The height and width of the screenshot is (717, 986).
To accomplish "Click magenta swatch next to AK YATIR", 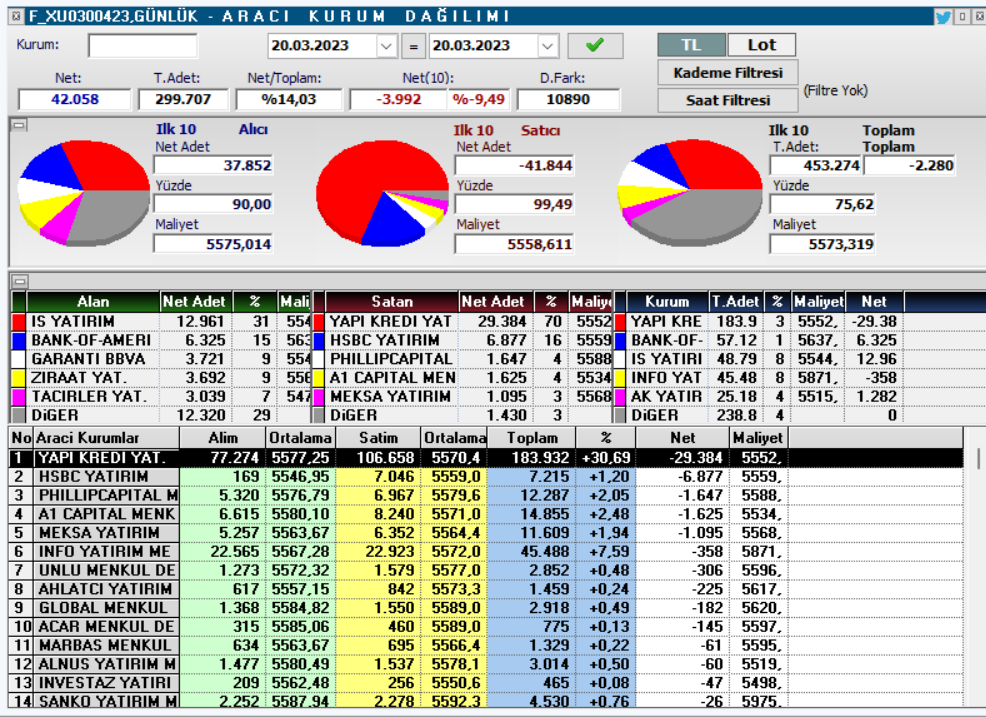I will [620, 397].
